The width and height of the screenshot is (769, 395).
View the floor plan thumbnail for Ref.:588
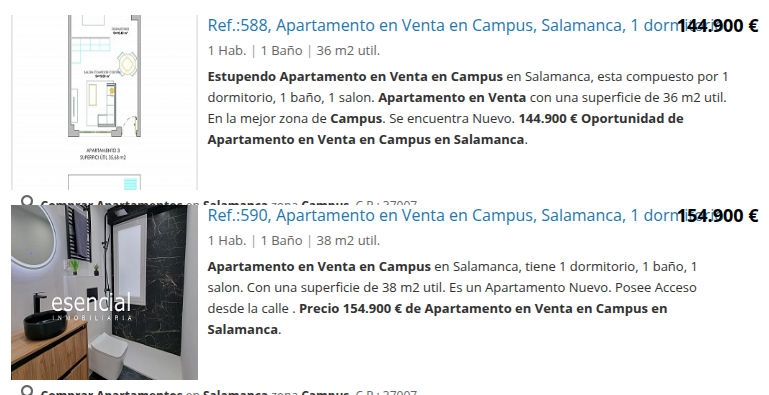click(x=104, y=102)
